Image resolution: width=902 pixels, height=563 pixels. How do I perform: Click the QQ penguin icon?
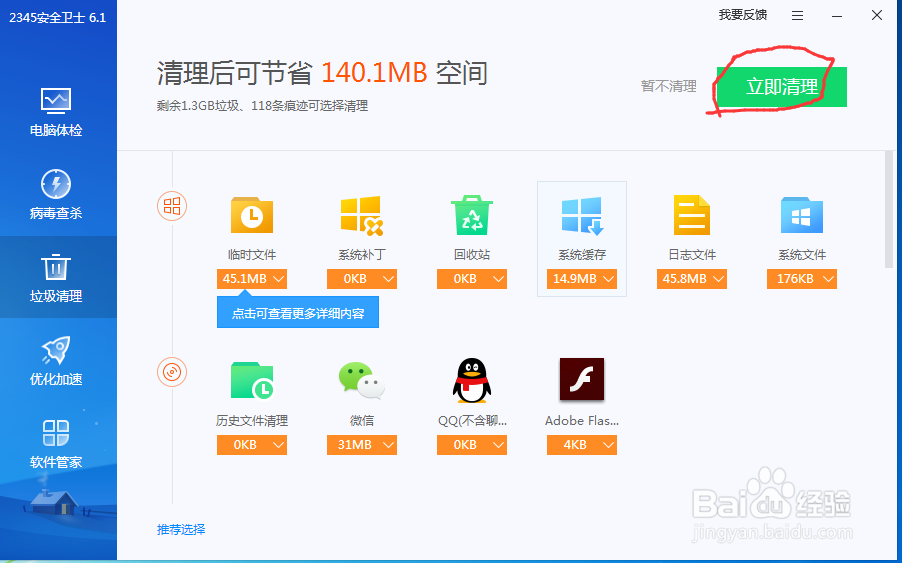[x=472, y=381]
